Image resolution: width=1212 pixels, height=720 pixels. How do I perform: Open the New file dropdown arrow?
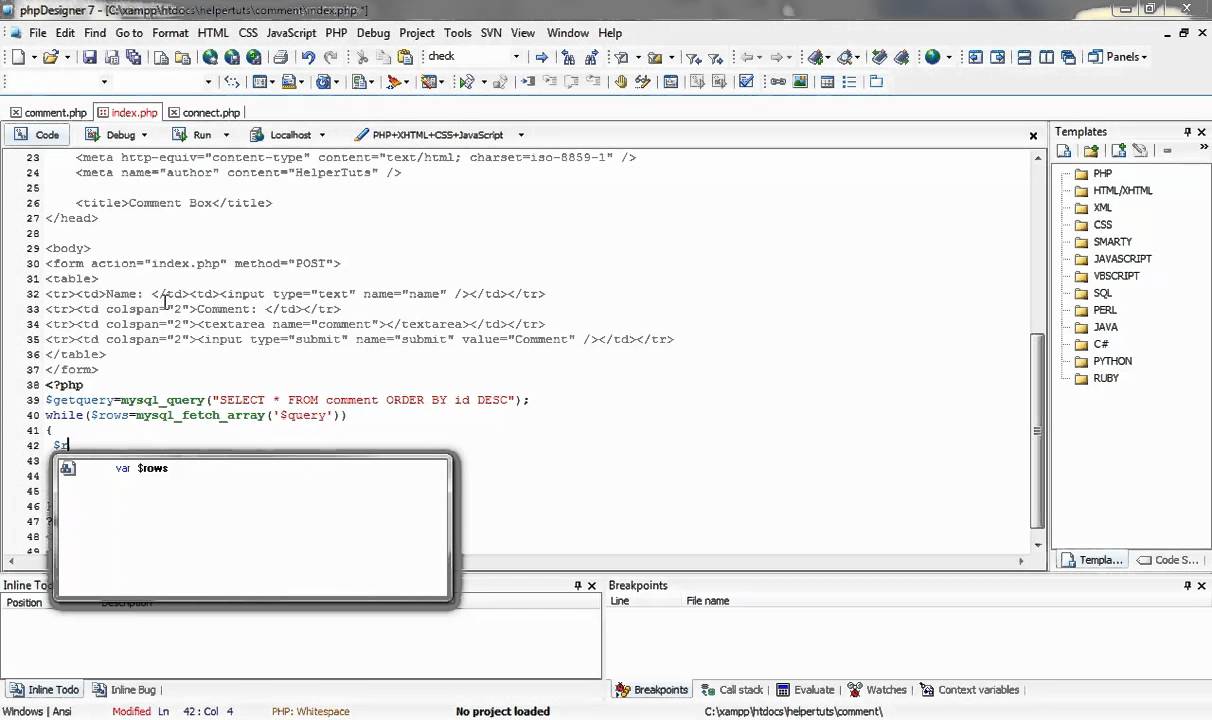[x=35, y=57]
